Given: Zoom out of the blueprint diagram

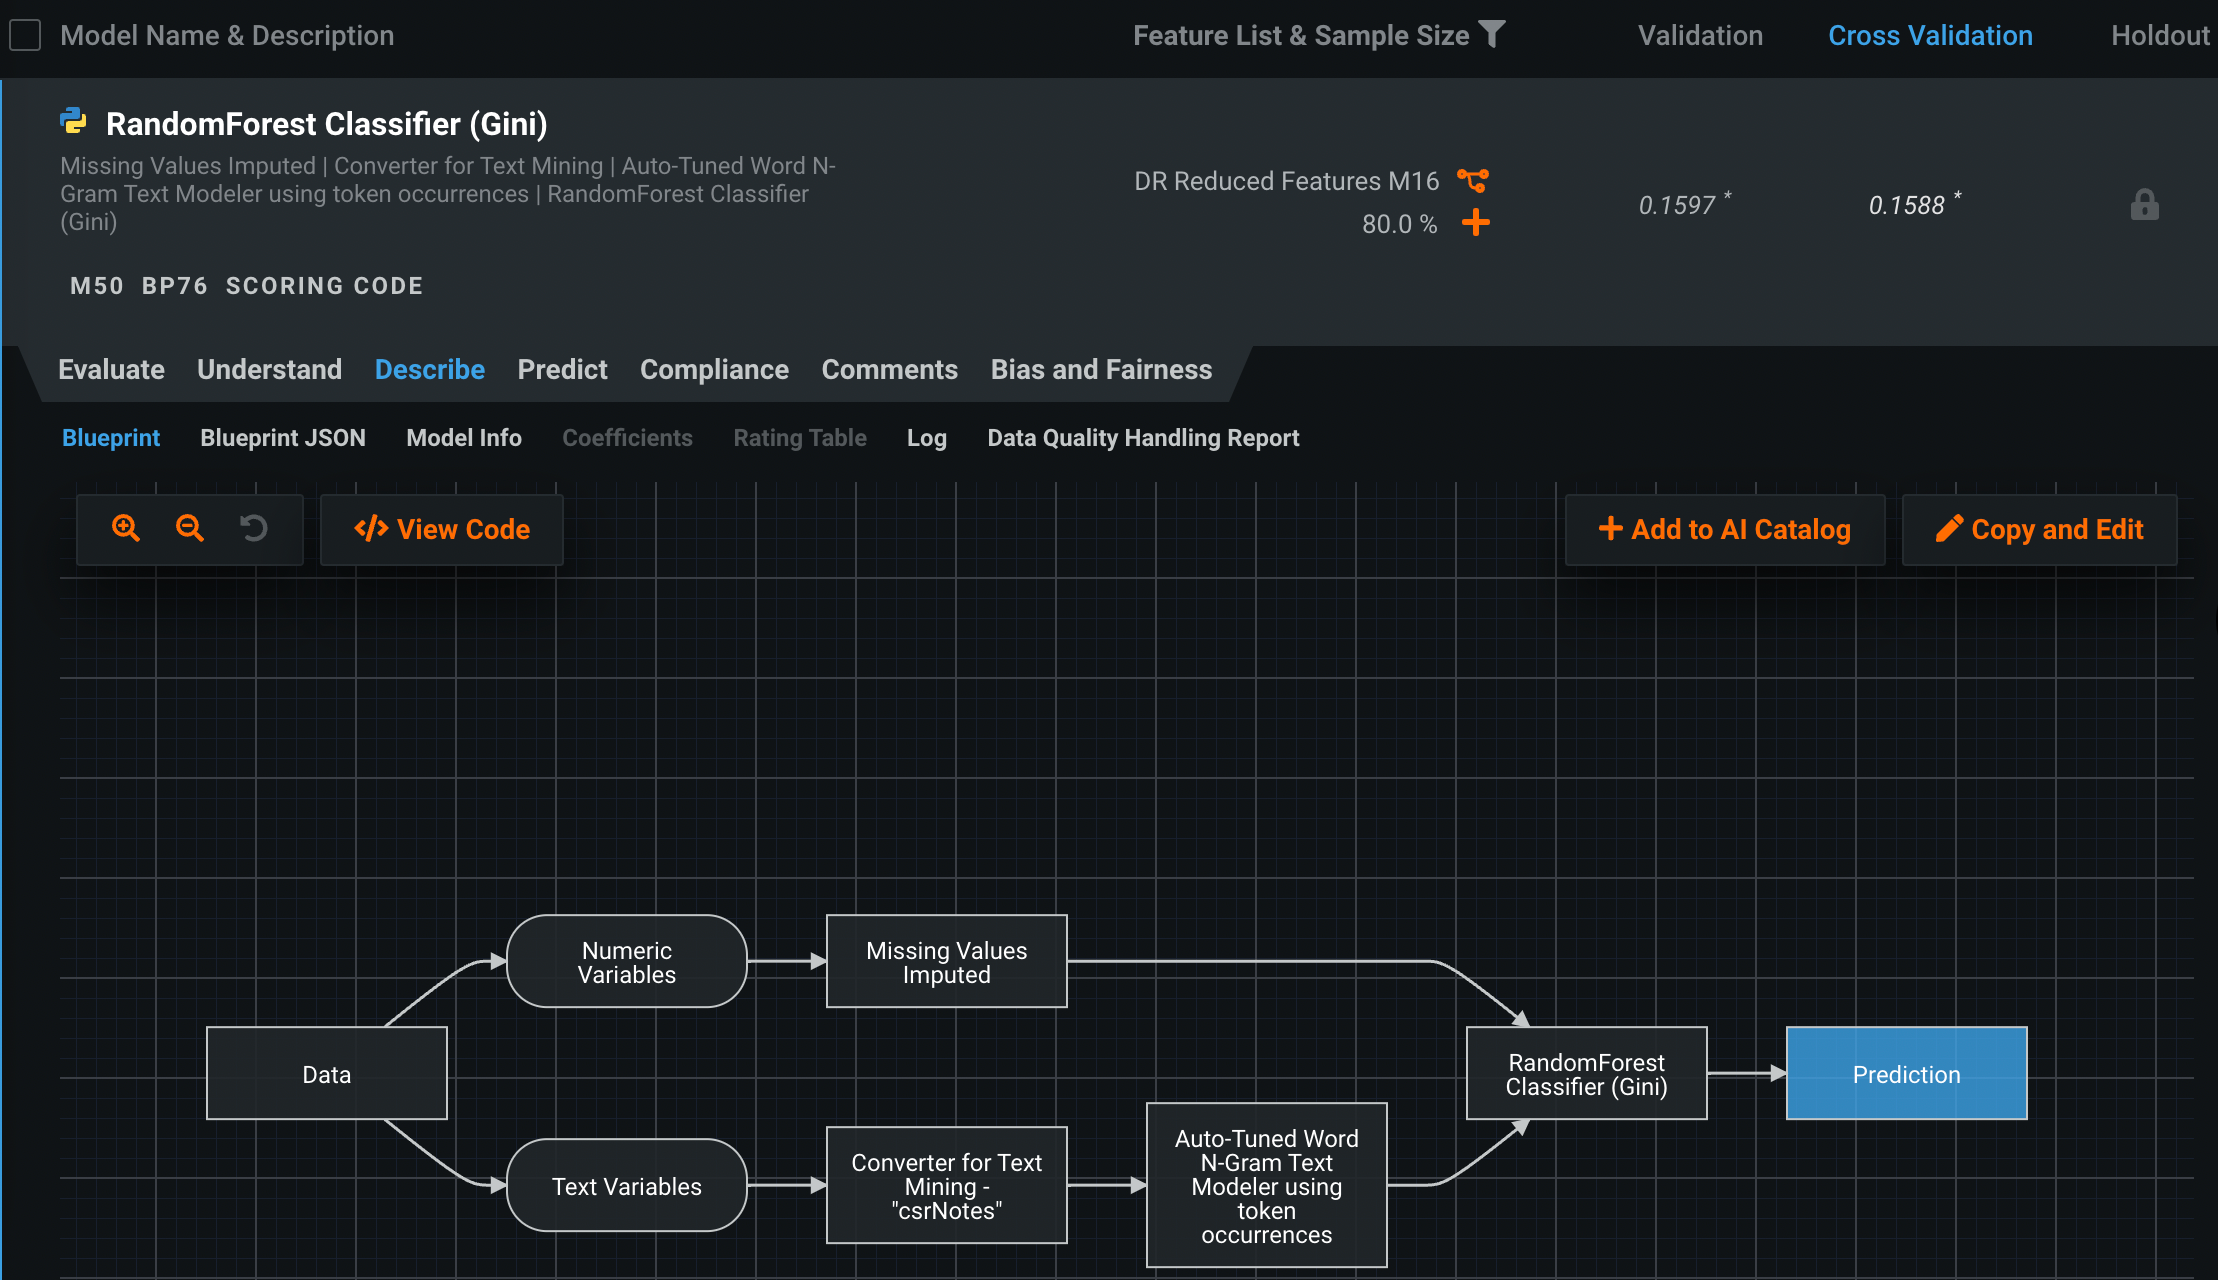Looking at the screenshot, I should pos(190,528).
